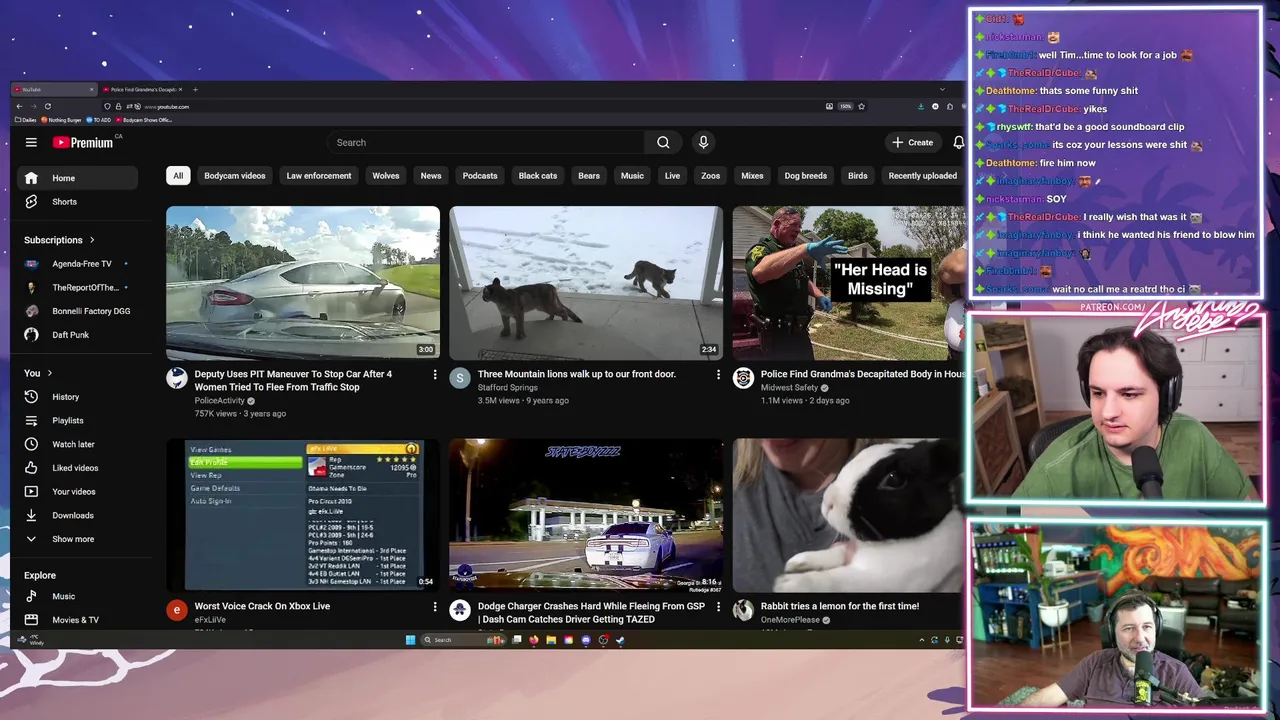This screenshot has height=720, width=1280.
Task: Open the notifications bell
Action: pyautogui.click(x=958, y=142)
